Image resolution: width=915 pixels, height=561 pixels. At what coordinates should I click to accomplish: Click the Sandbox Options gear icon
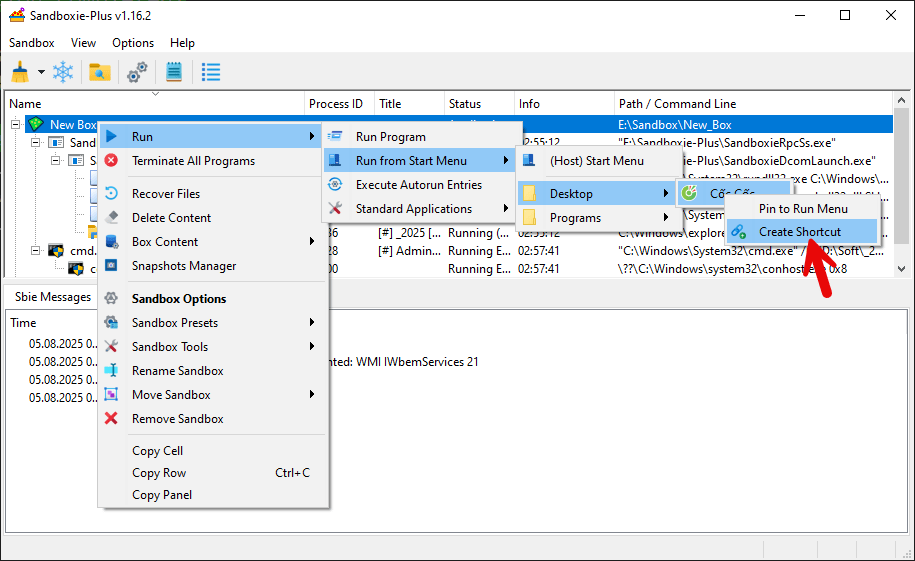(111, 298)
